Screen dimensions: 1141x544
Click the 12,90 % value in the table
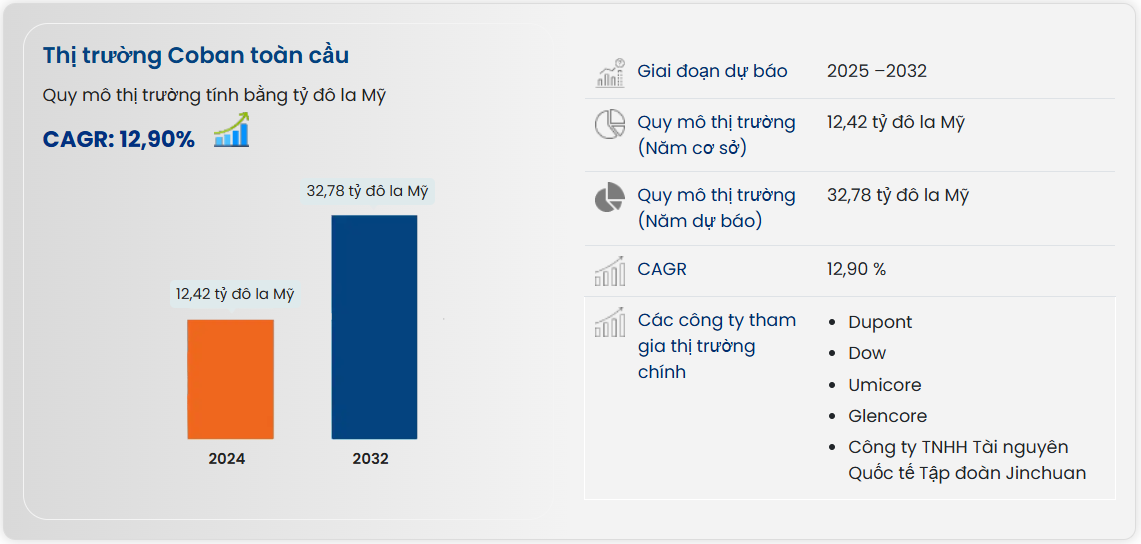(x=856, y=269)
